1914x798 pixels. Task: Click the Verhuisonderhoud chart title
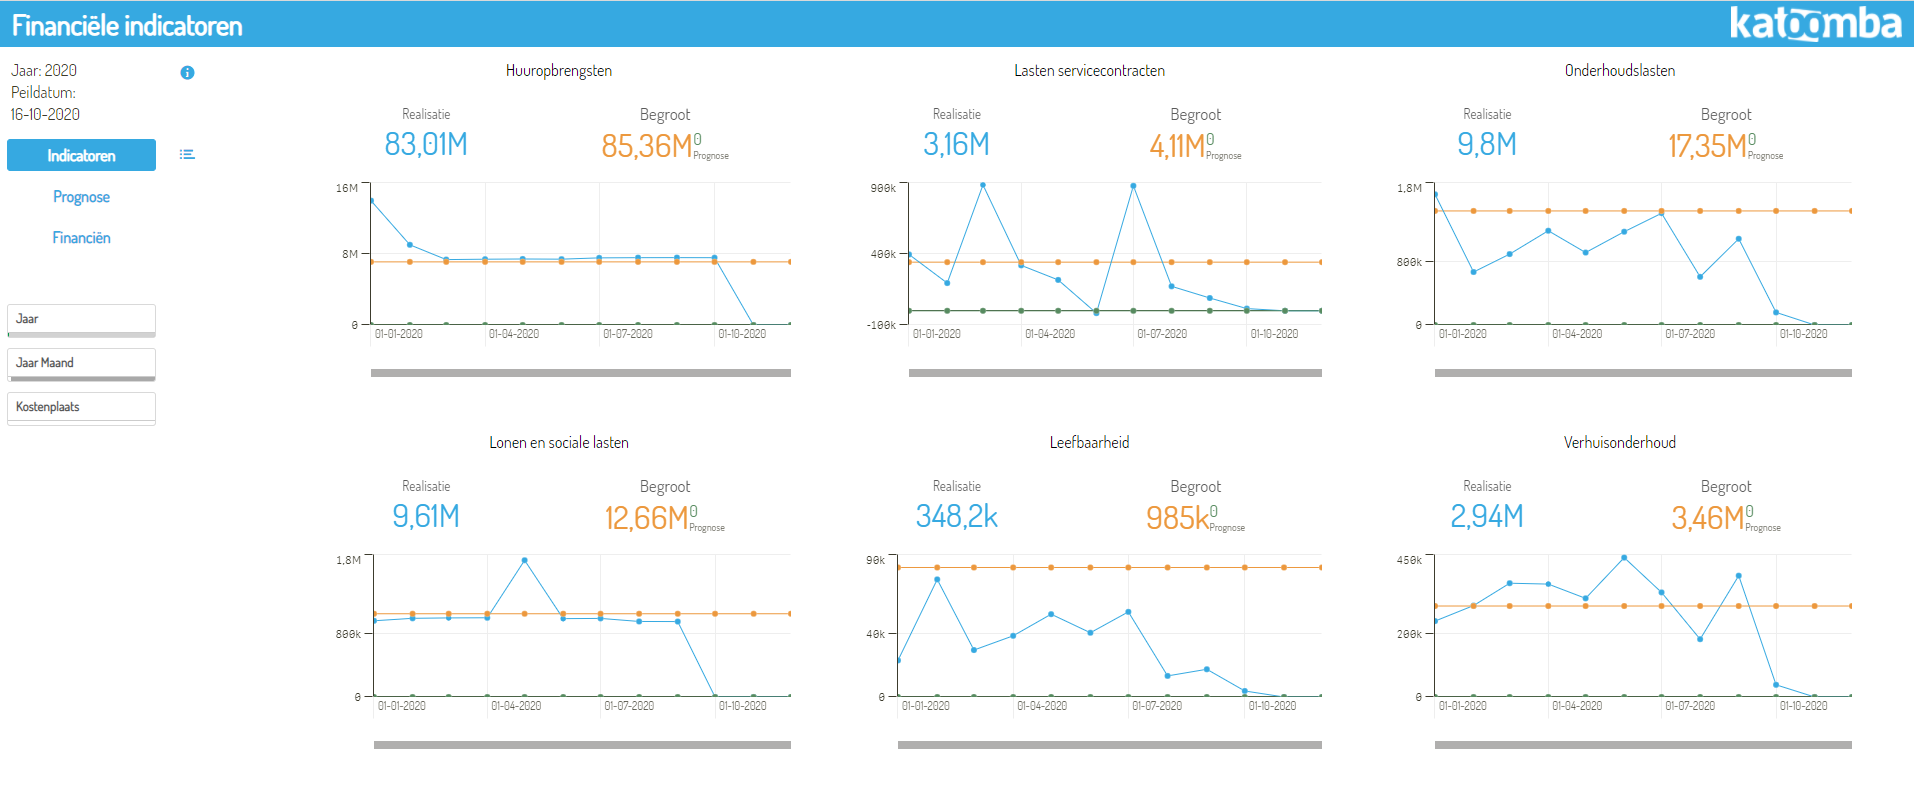coord(1619,443)
